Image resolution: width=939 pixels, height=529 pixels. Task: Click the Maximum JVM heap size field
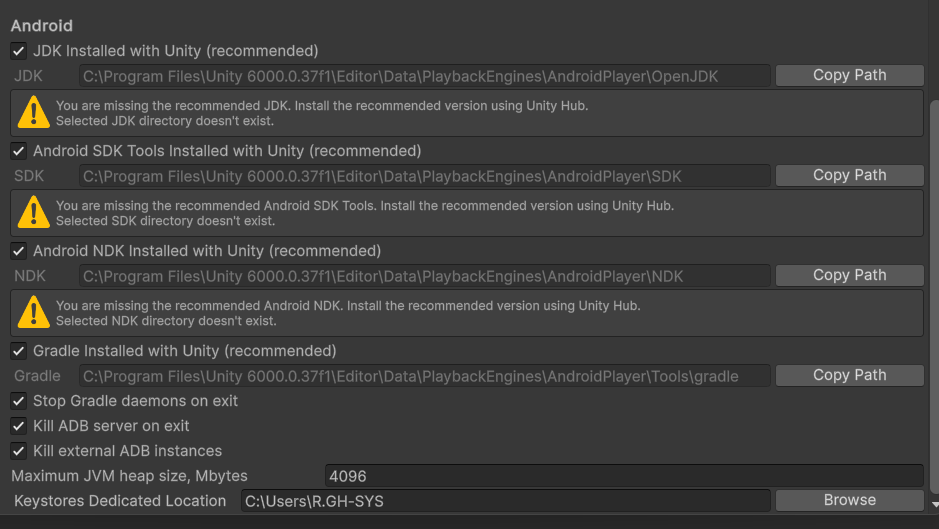(x=623, y=476)
